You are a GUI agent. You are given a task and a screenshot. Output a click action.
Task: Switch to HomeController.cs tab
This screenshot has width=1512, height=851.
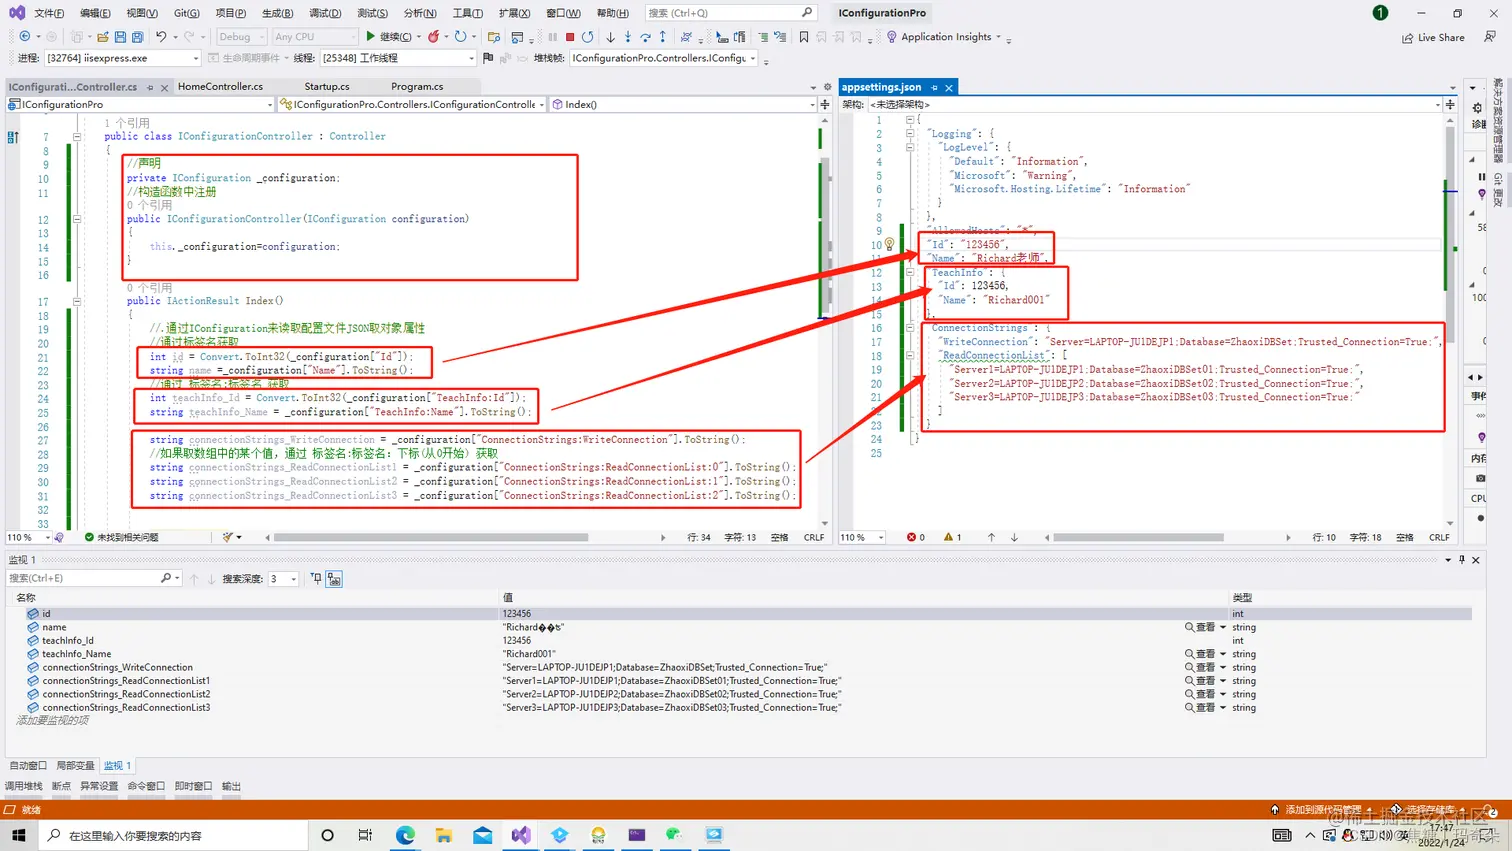[220, 87]
